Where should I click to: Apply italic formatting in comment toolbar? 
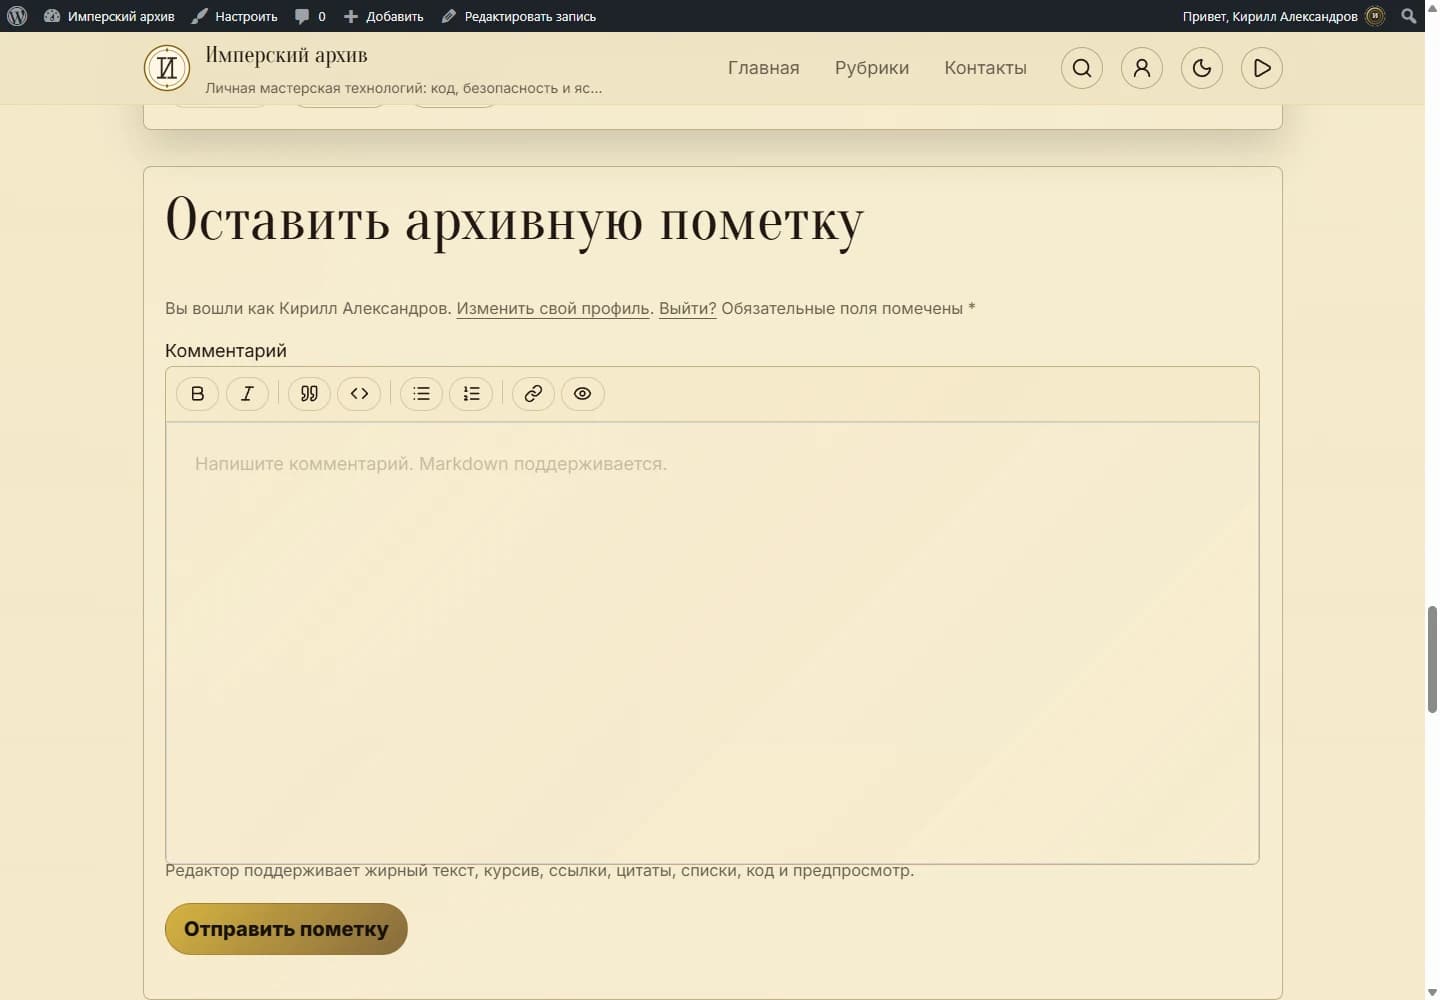point(247,394)
